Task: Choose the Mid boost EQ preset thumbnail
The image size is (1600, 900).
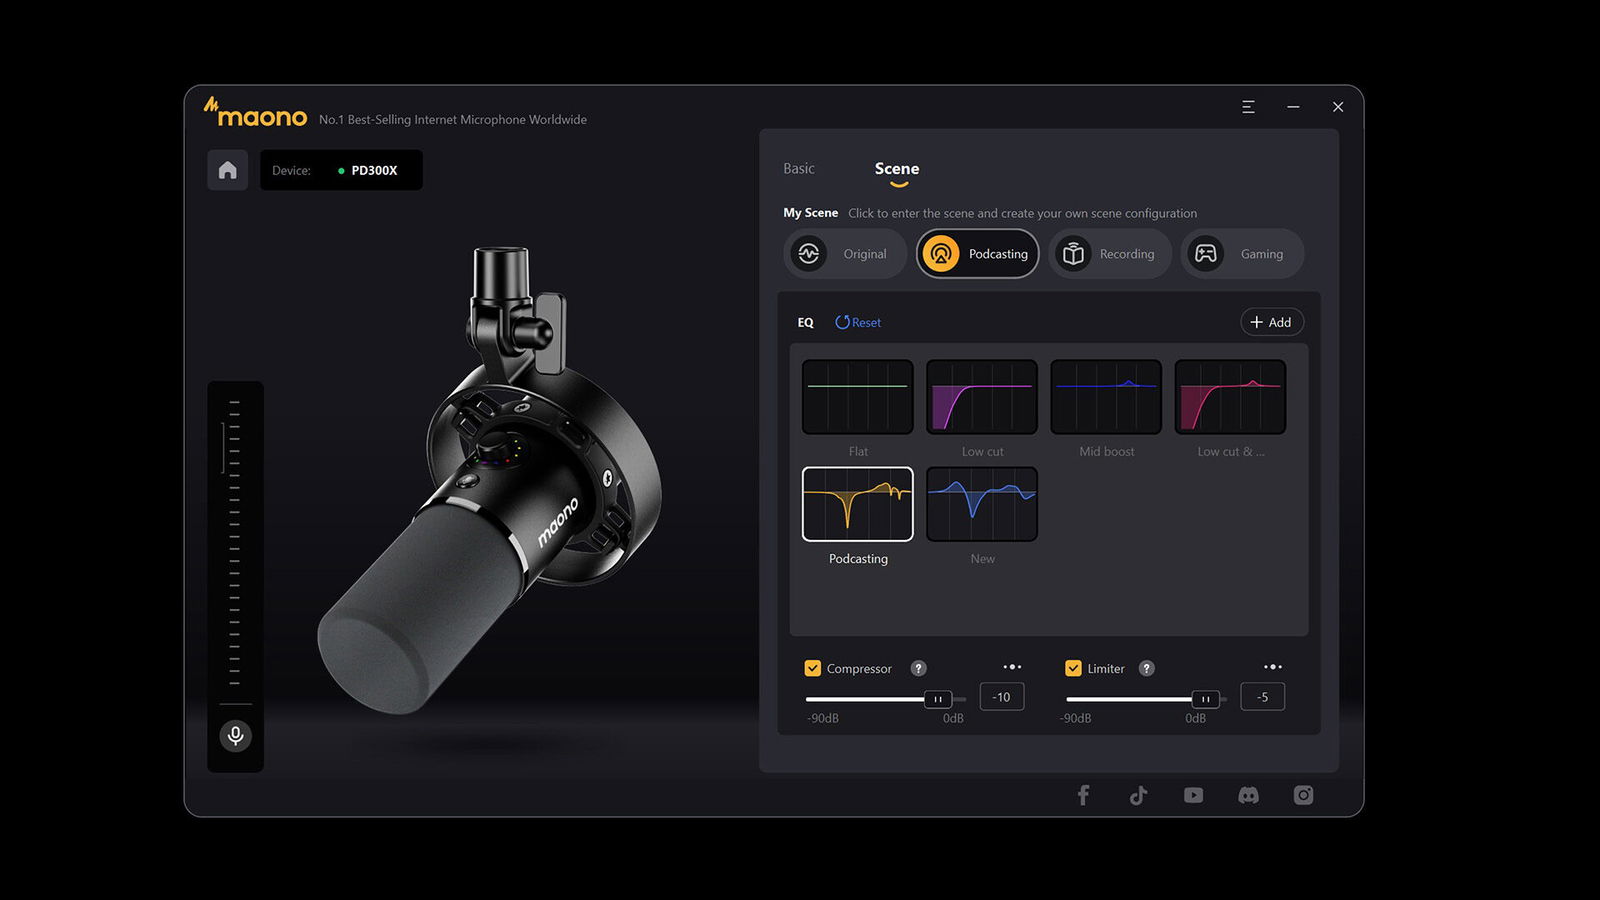Action: pyautogui.click(x=1106, y=397)
